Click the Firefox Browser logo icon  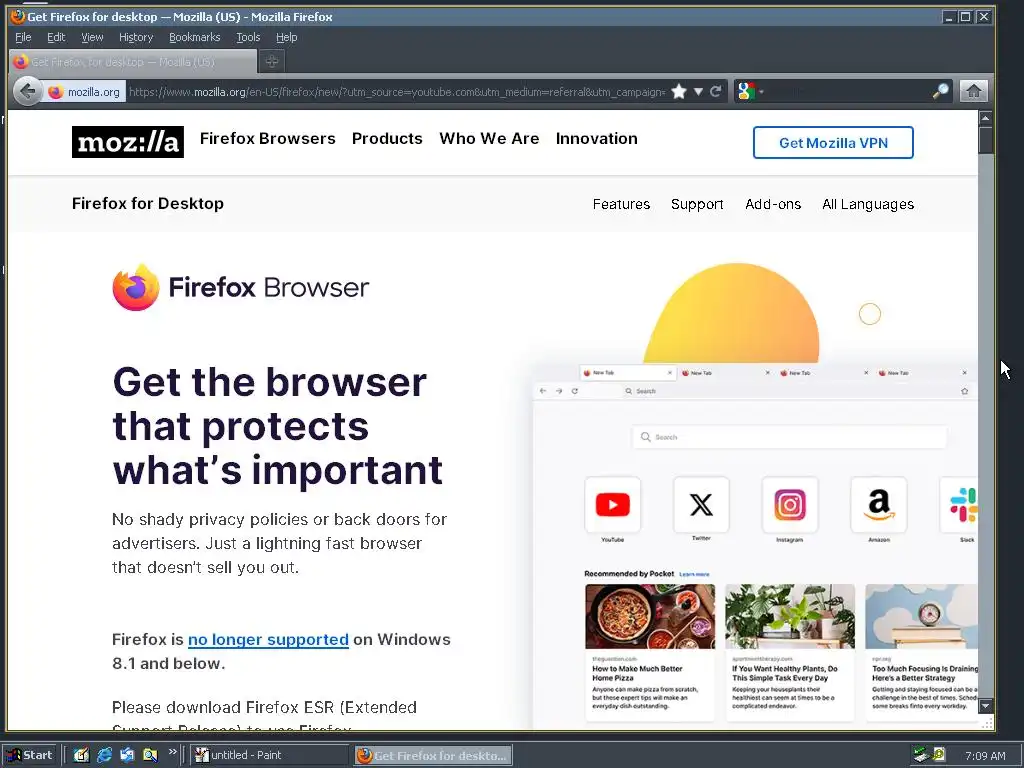coord(136,287)
